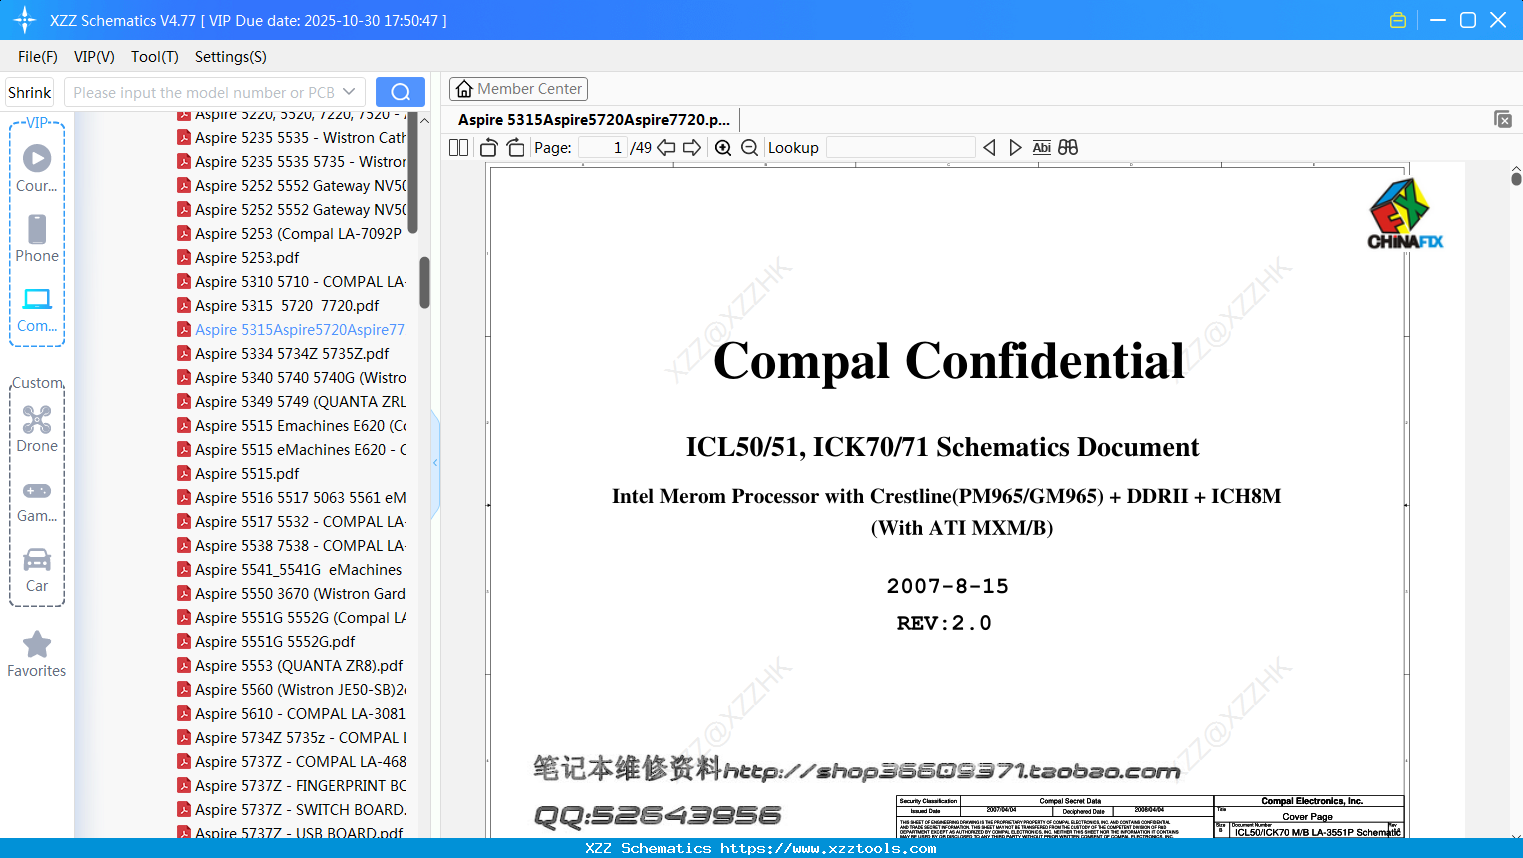The image size is (1523, 858).
Task: Open the Game console category
Action: (x=37, y=500)
